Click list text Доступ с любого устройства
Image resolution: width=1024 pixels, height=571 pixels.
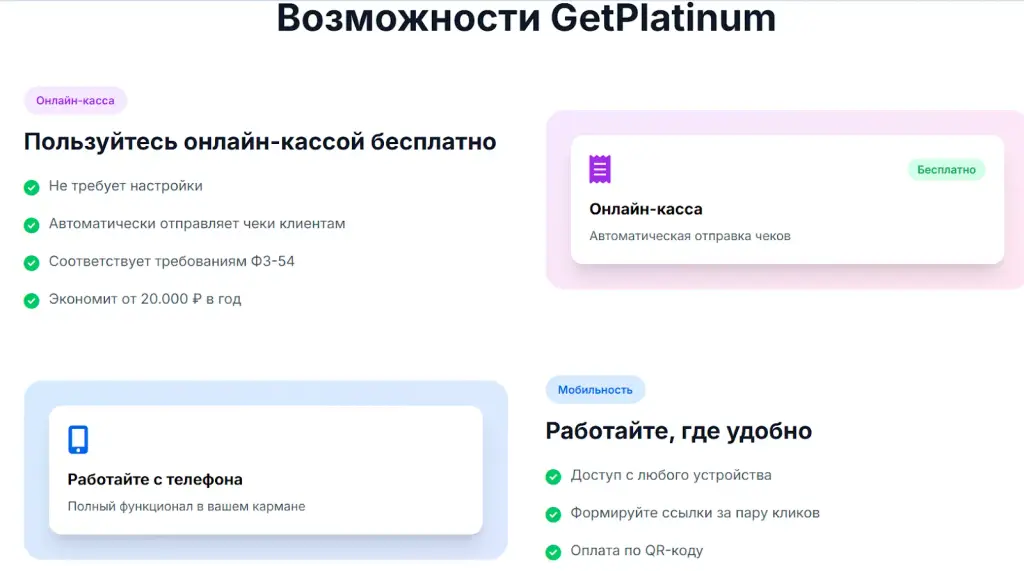(x=671, y=475)
